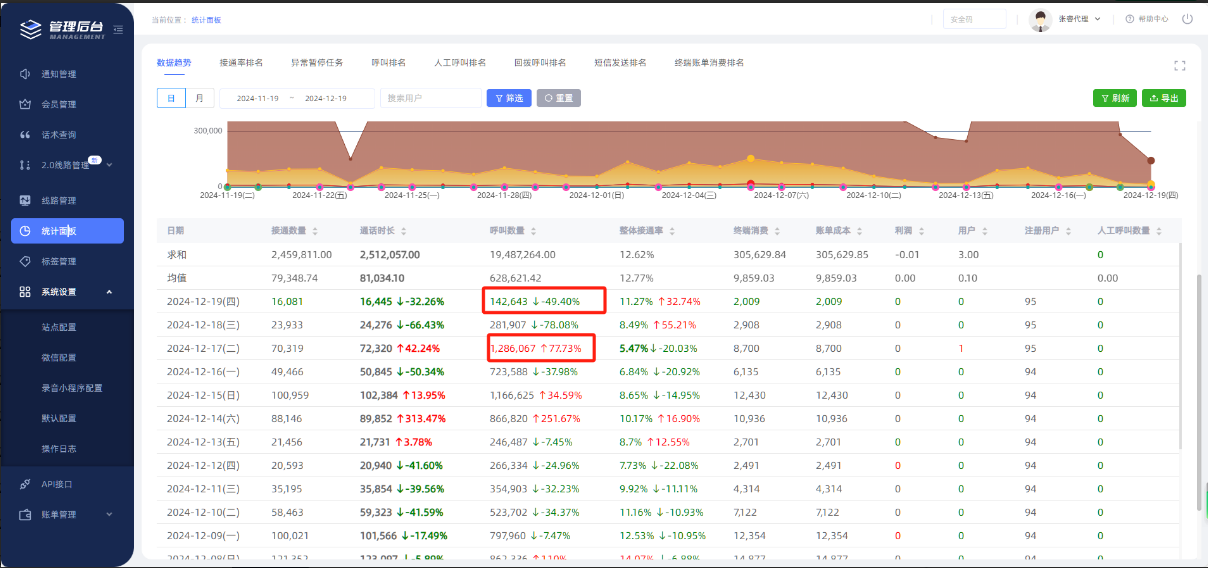1208x568 pixels.
Task: Click the green 导出 export button
Action: pos(1164,98)
